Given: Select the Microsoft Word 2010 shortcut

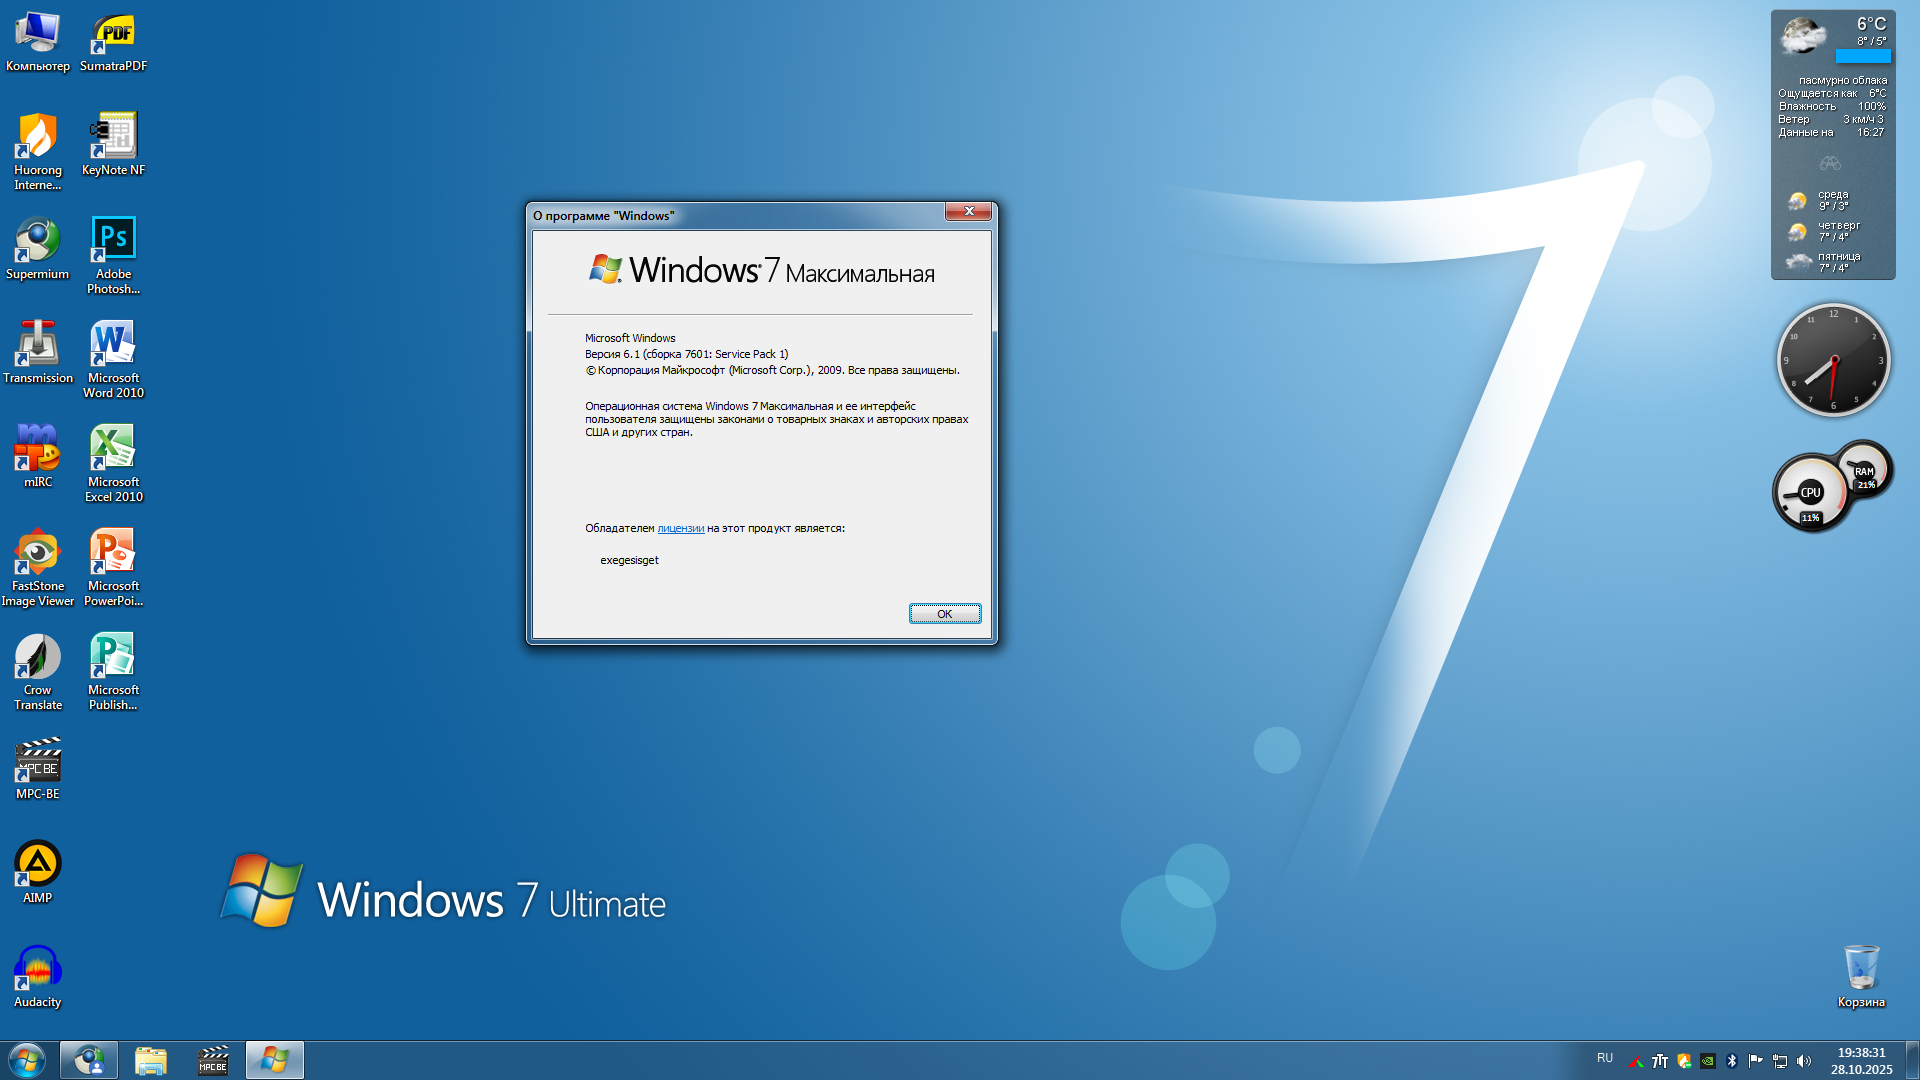Looking at the screenshot, I should [x=113, y=358].
